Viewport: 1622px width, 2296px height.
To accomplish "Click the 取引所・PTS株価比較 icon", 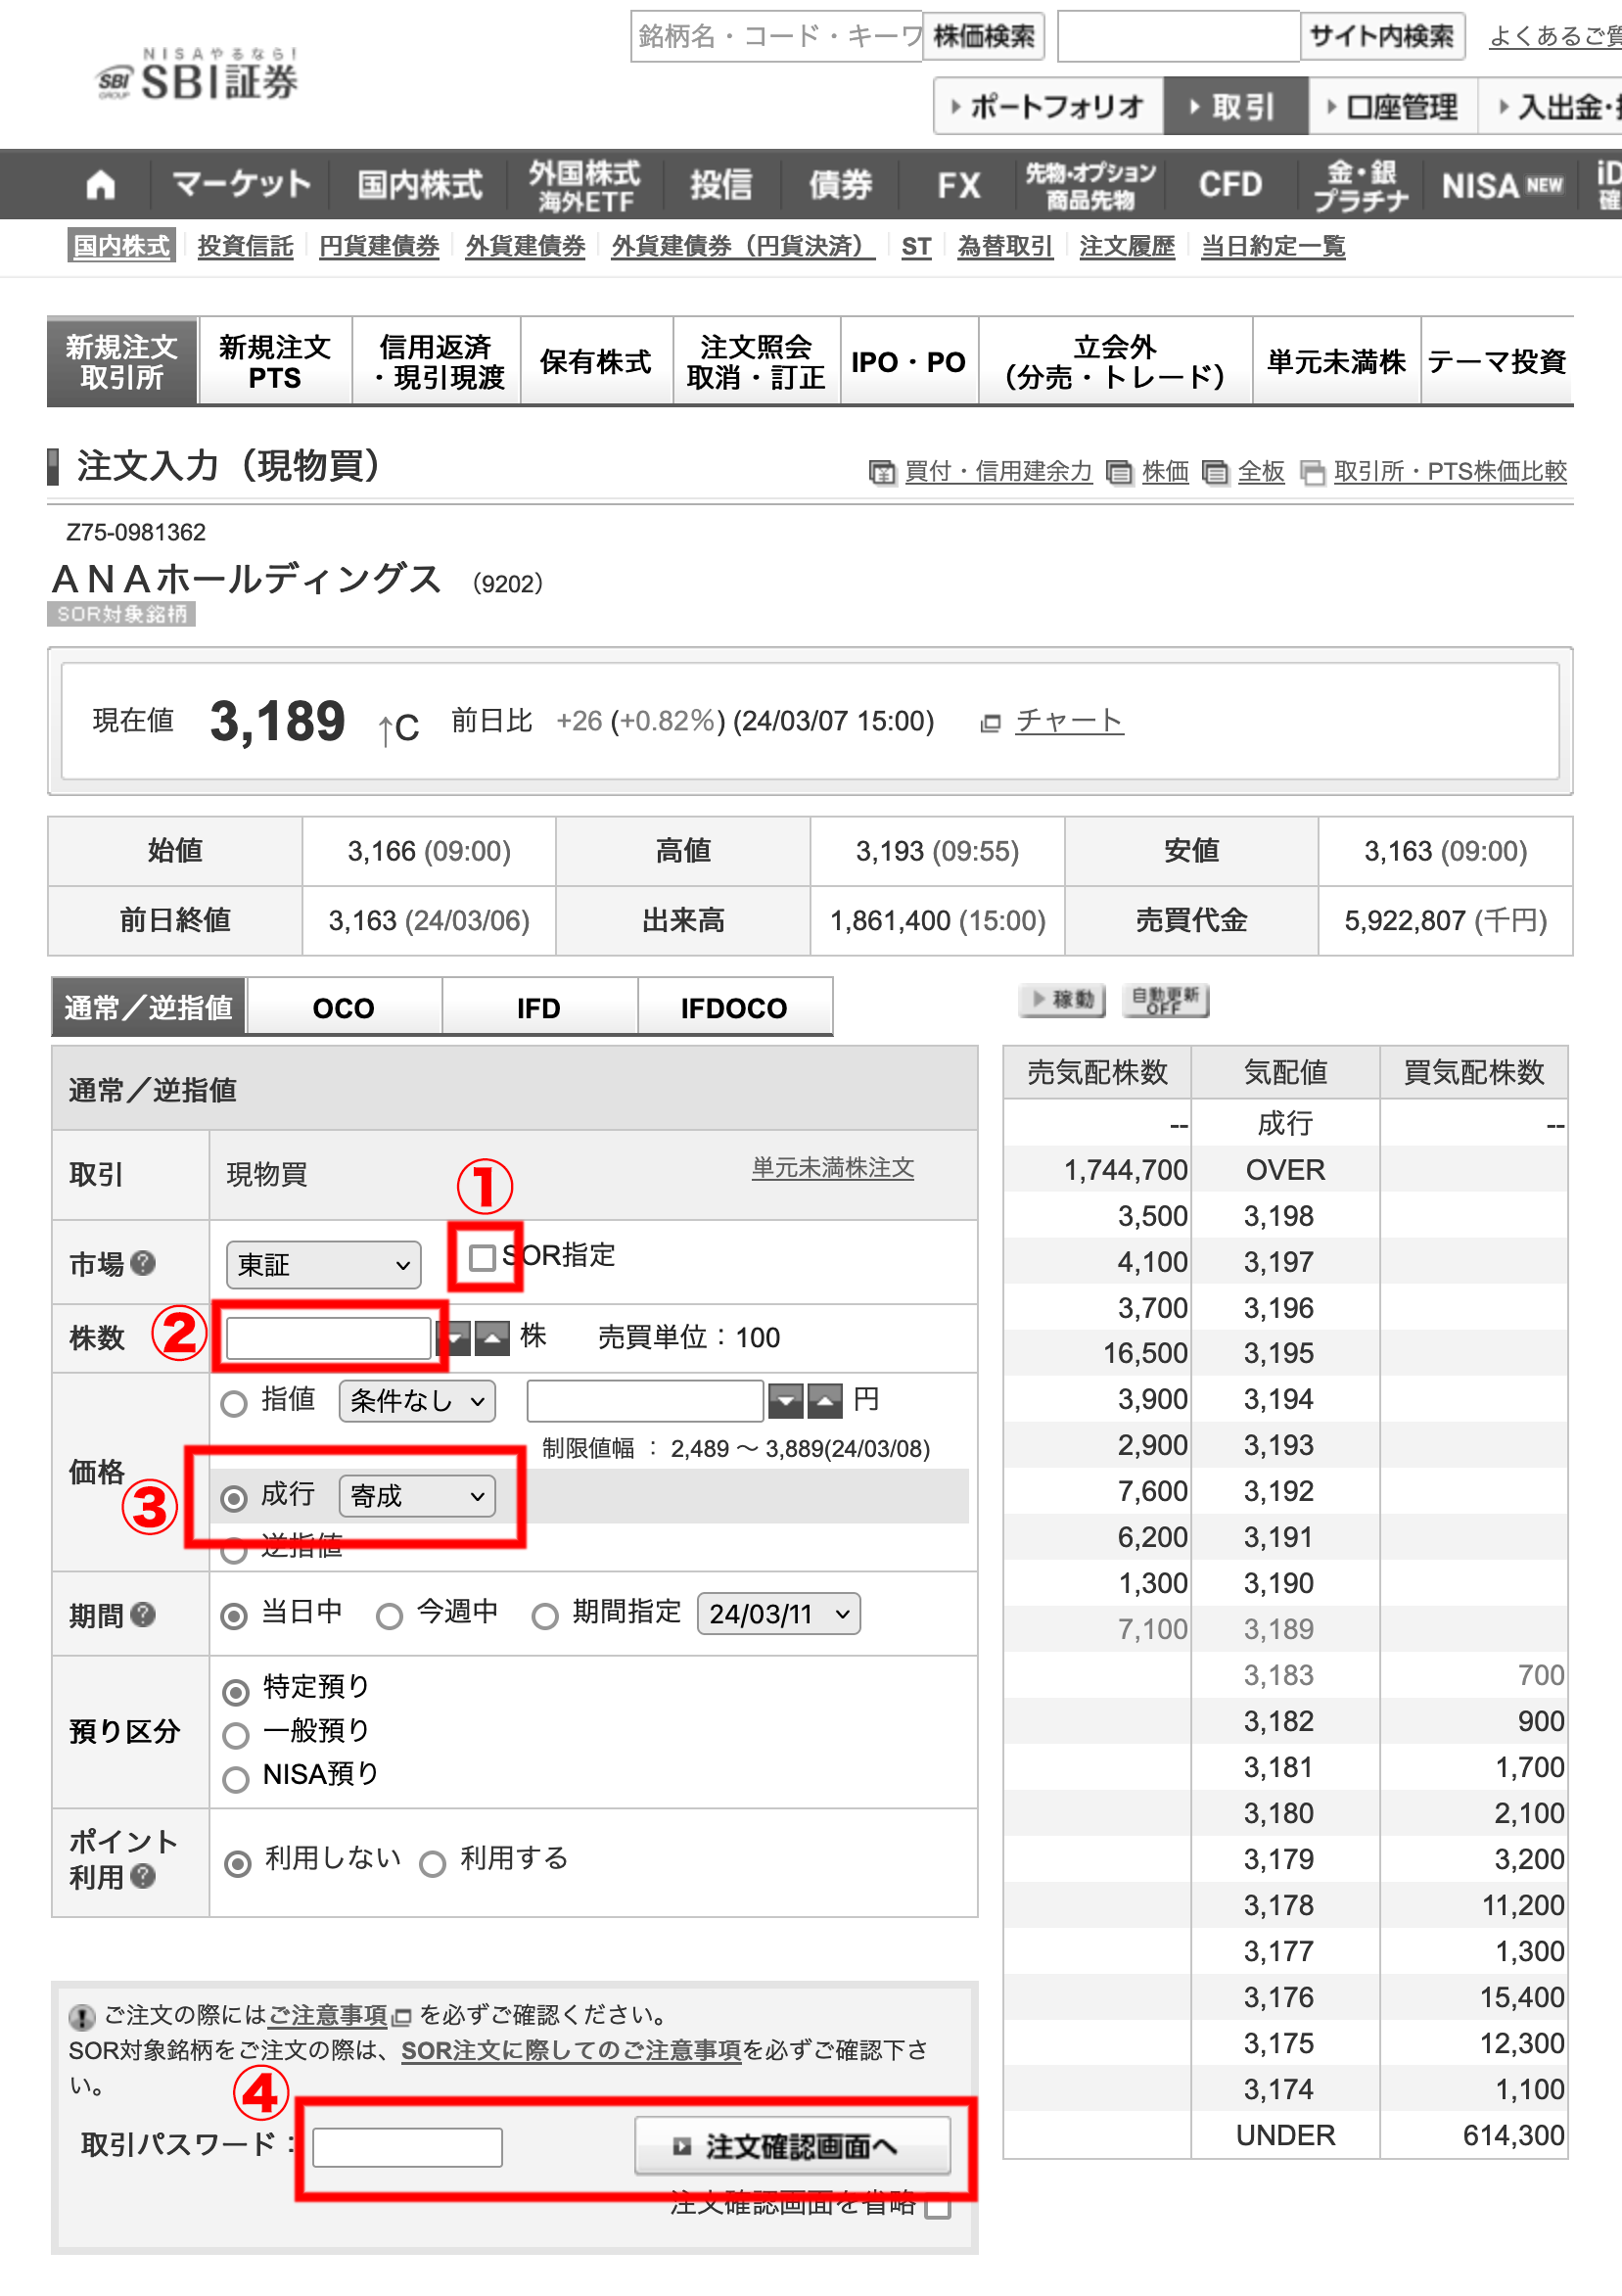I will click(1313, 472).
